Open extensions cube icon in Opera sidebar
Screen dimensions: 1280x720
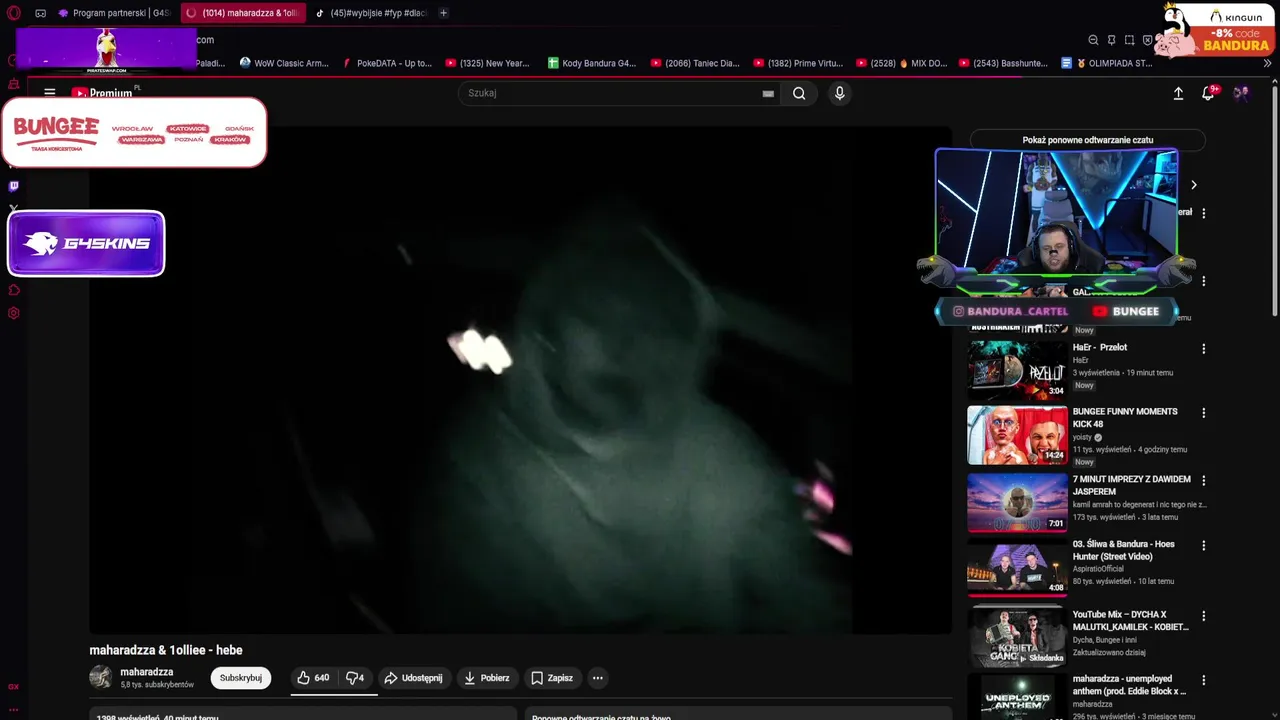pyautogui.click(x=13, y=290)
